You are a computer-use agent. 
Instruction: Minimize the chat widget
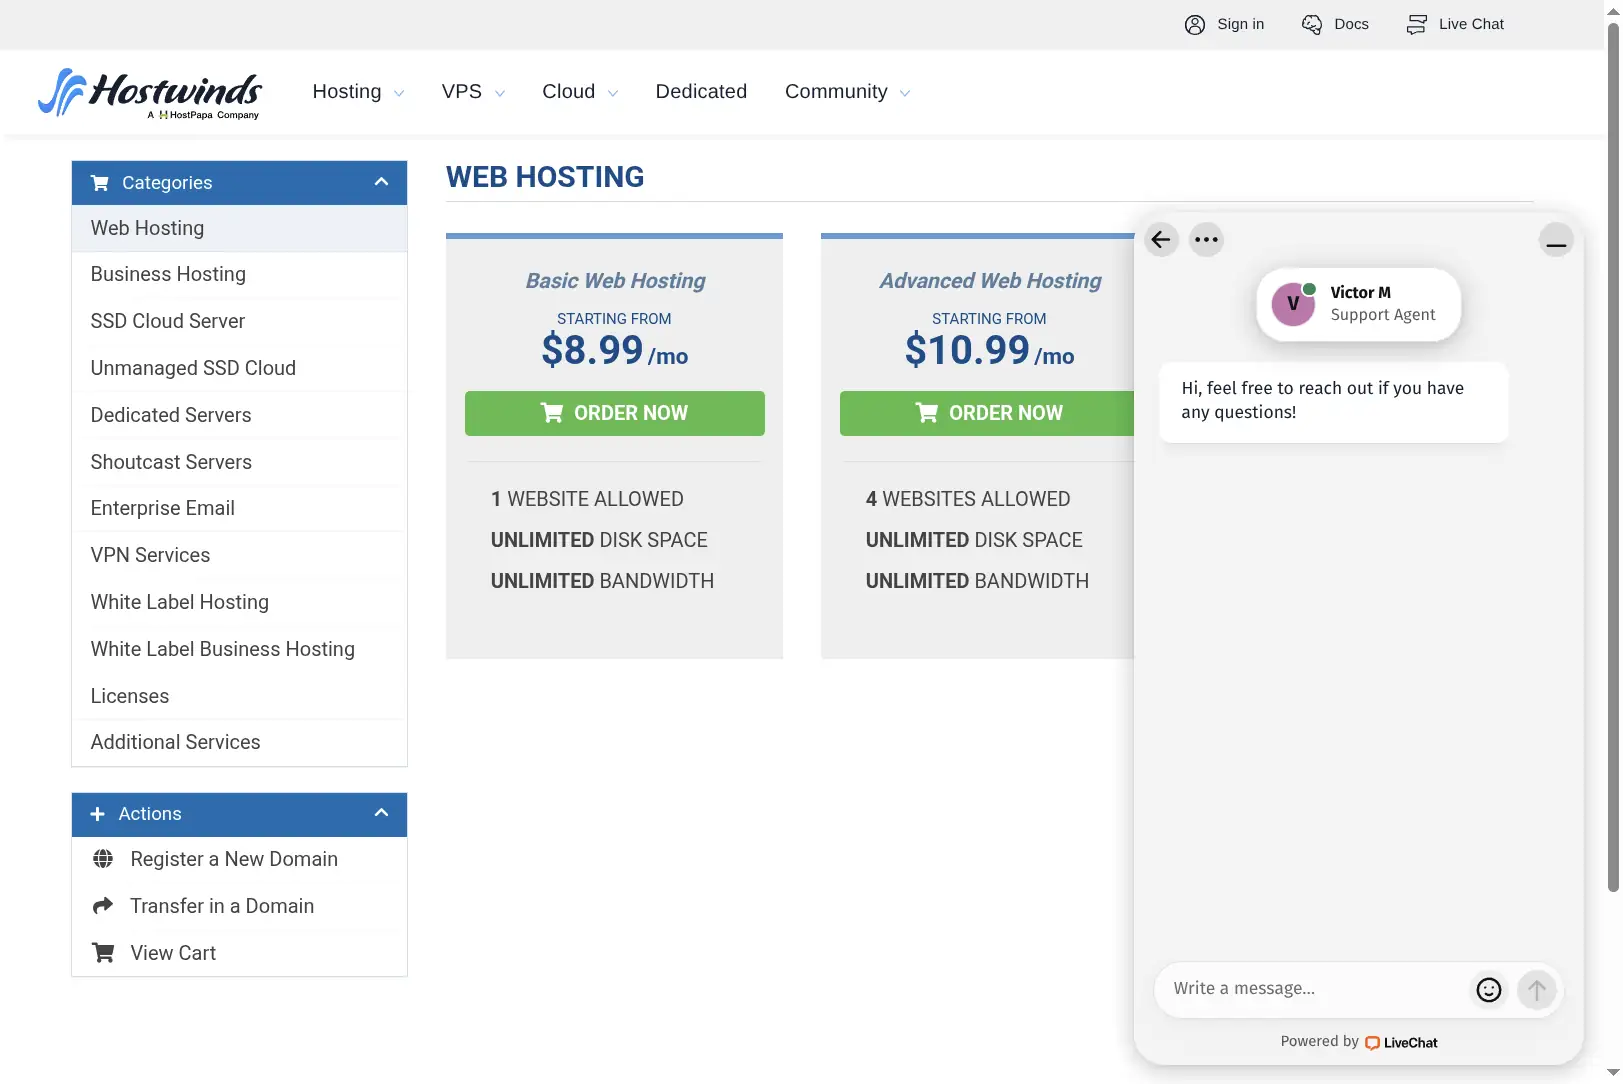pos(1556,240)
